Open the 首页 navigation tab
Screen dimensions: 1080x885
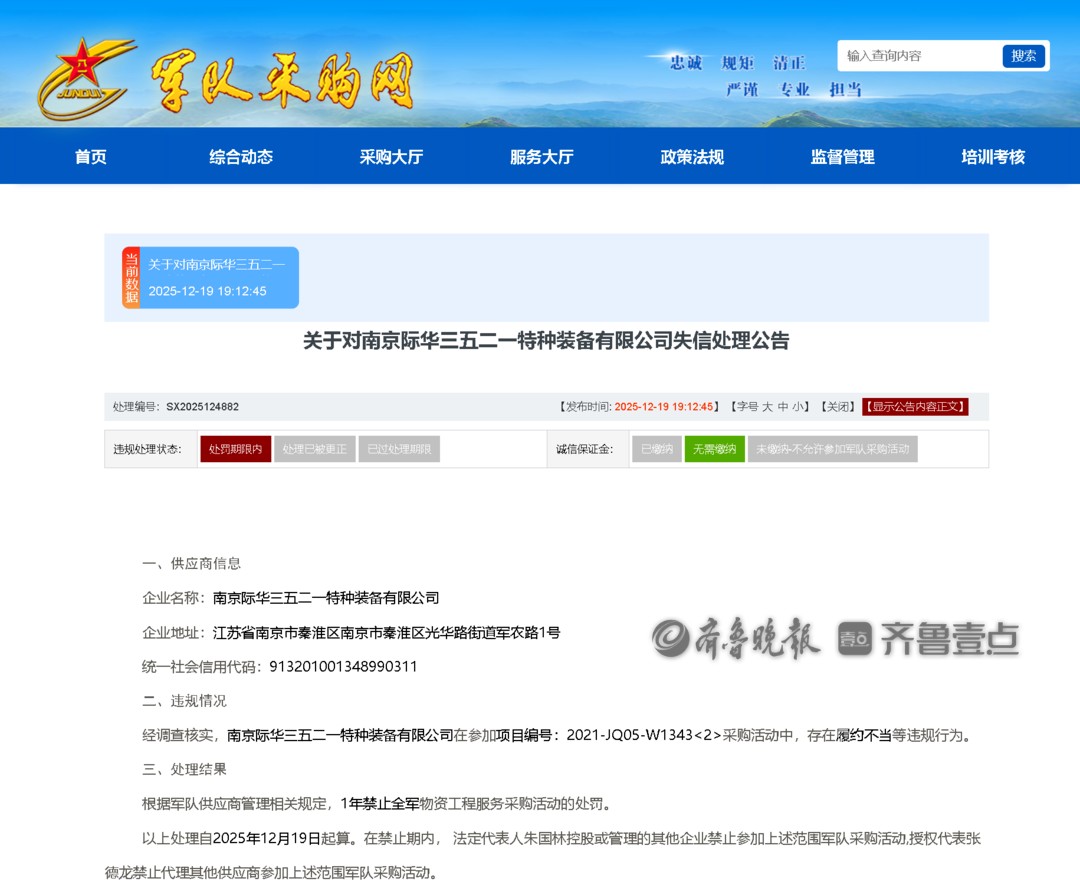pos(90,157)
